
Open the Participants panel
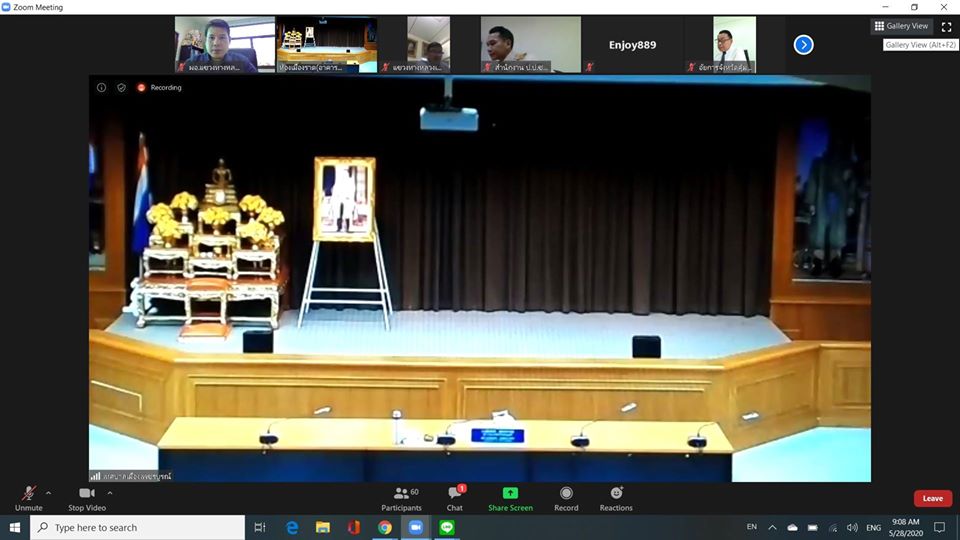tap(401, 497)
